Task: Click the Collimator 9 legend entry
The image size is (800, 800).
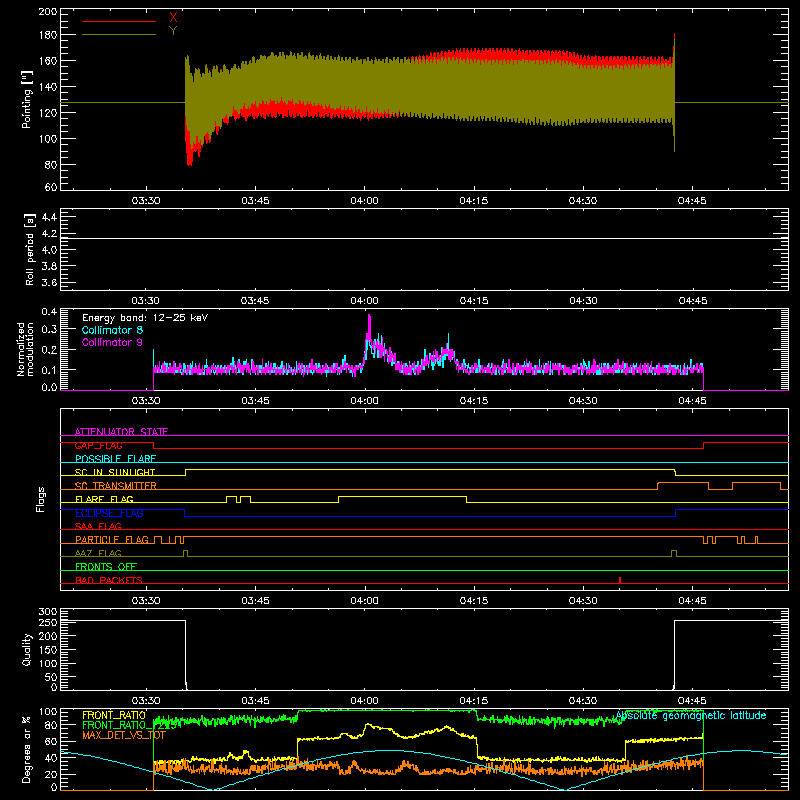Action: point(112,342)
